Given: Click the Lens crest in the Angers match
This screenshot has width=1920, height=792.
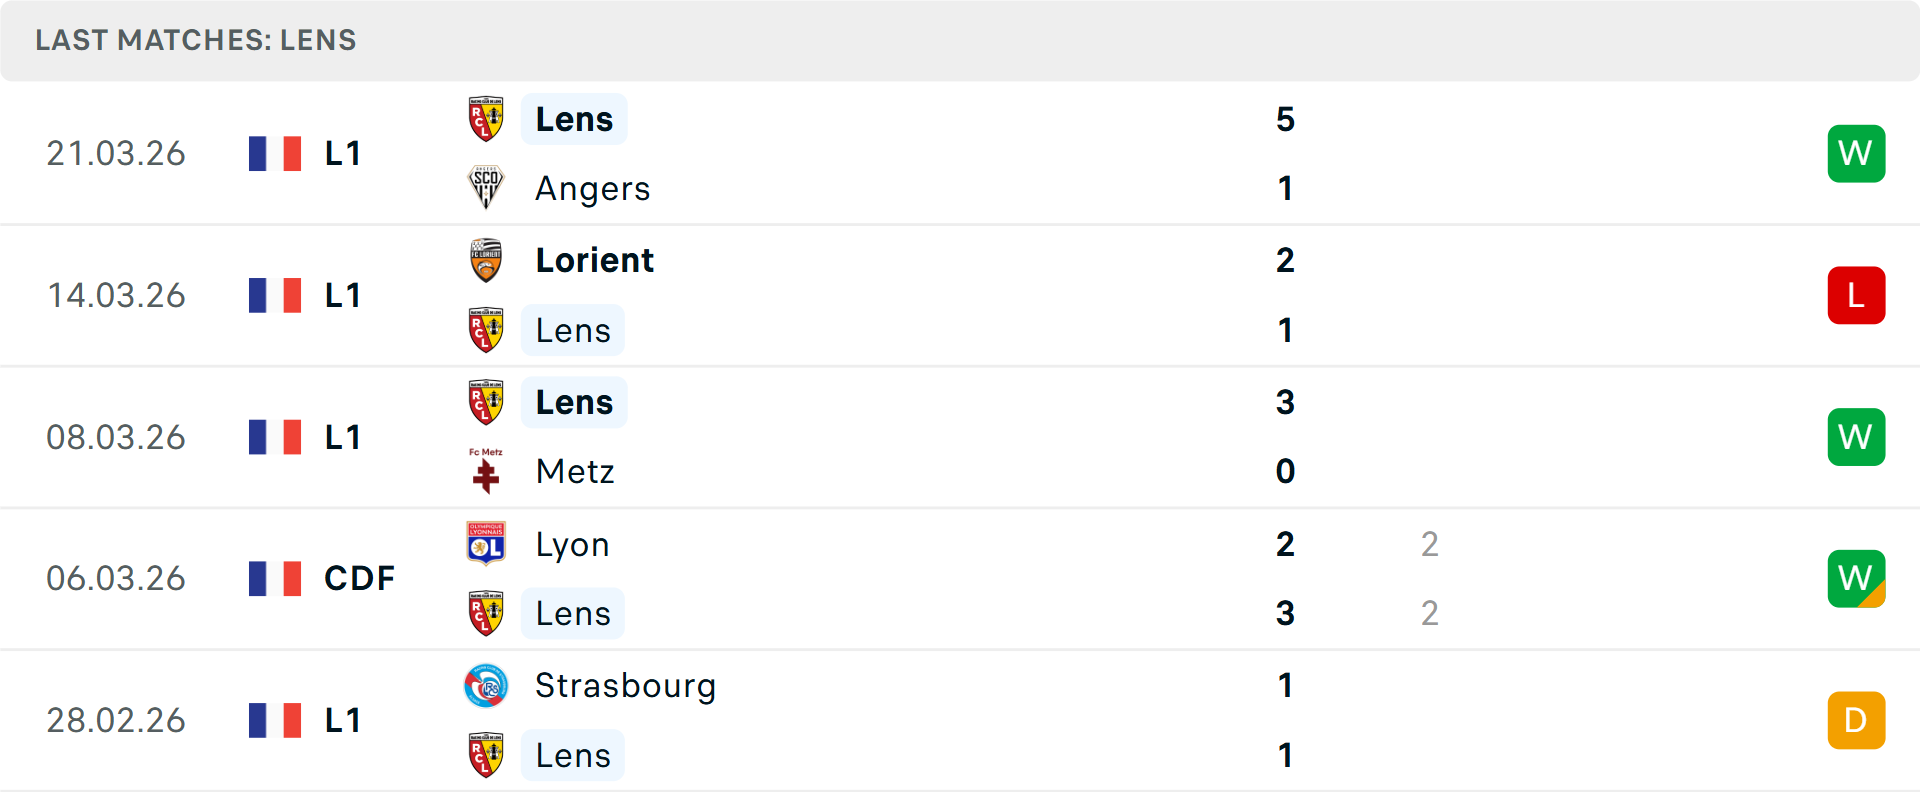Looking at the screenshot, I should point(486,119).
